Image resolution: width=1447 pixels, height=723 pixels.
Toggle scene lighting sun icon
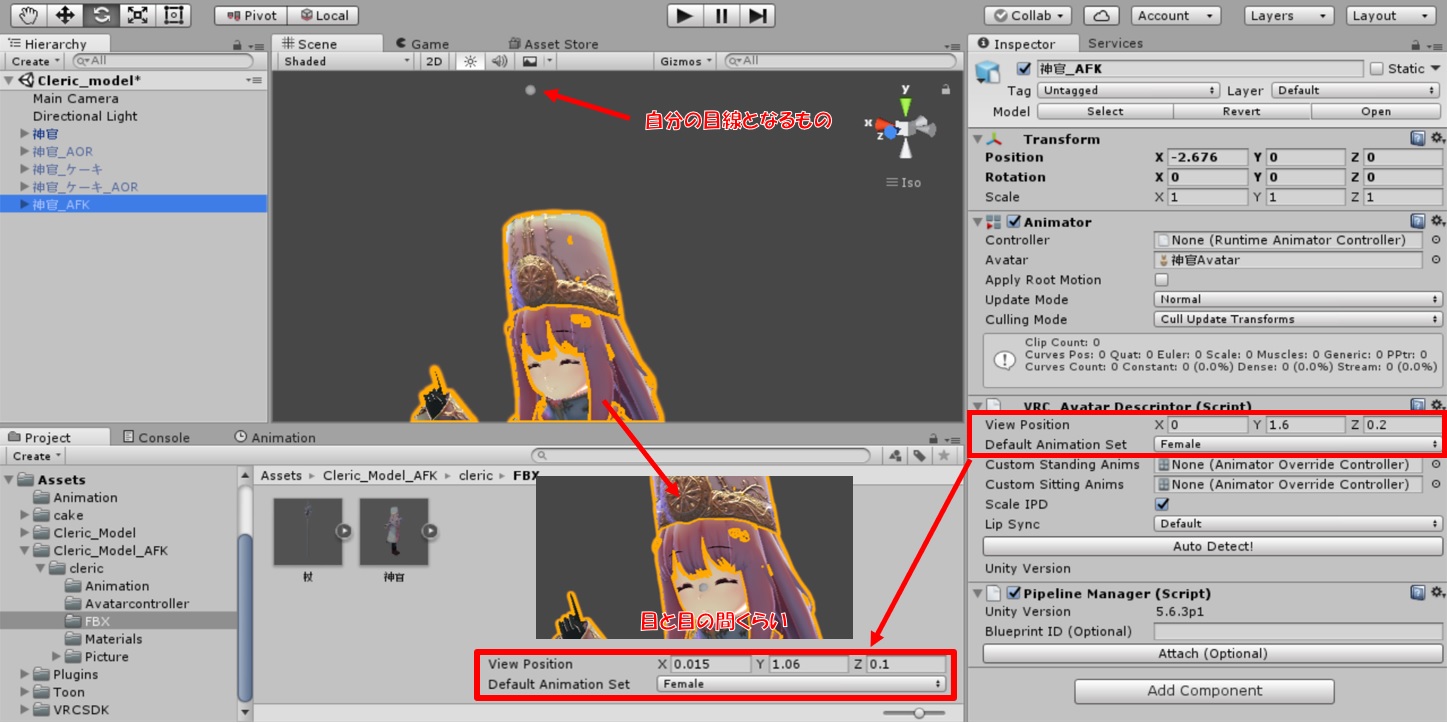click(x=470, y=61)
